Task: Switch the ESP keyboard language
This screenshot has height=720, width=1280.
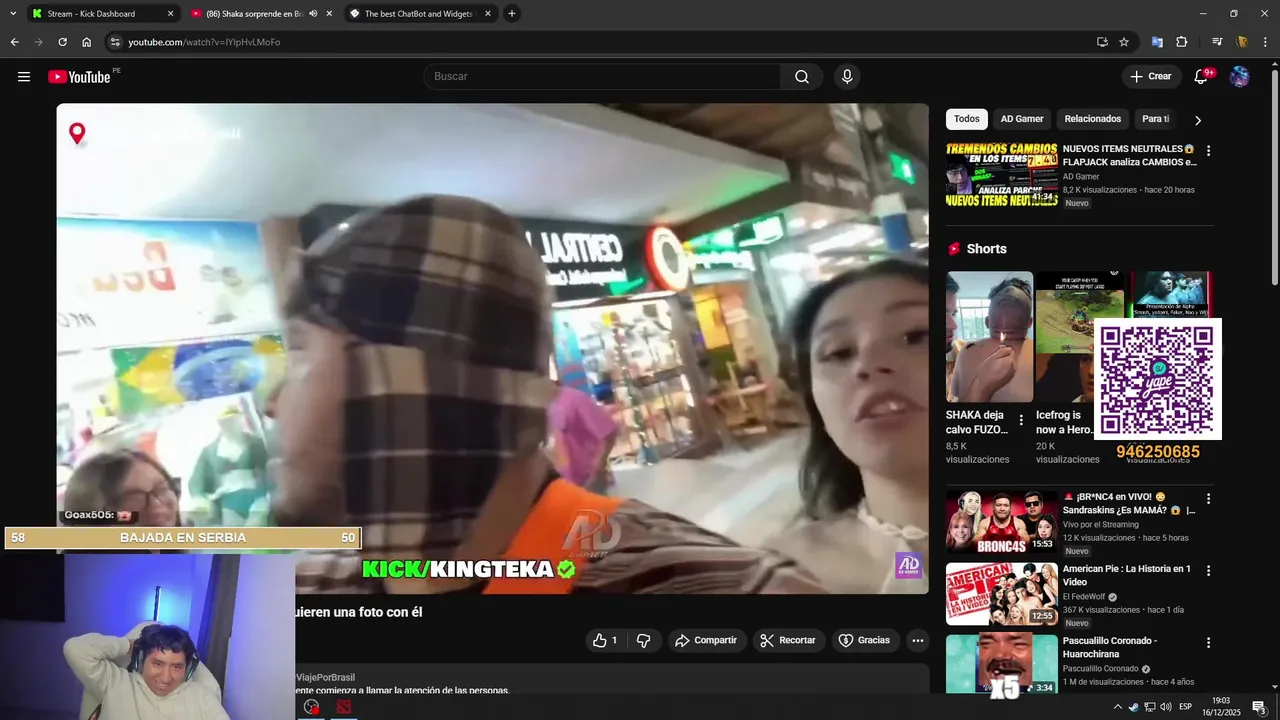Action: click(x=1186, y=707)
